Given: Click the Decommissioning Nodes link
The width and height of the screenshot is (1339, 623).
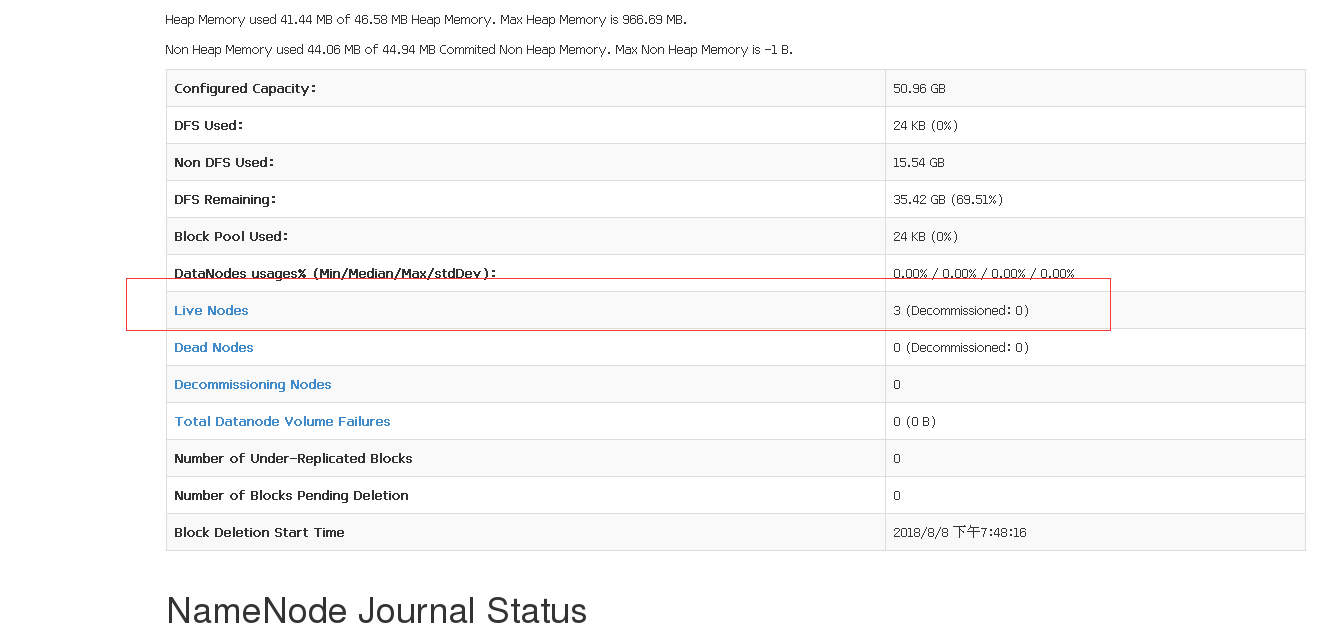Looking at the screenshot, I should [x=252, y=385].
